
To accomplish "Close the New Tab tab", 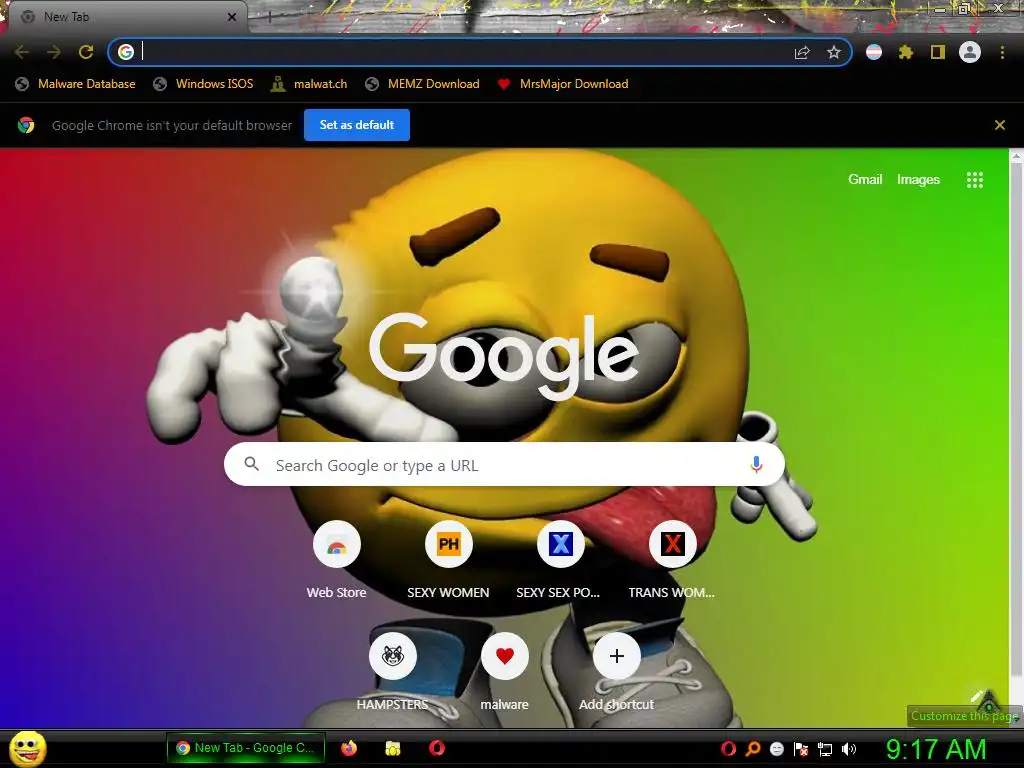I will pyautogui.click(x=232, y=17).
